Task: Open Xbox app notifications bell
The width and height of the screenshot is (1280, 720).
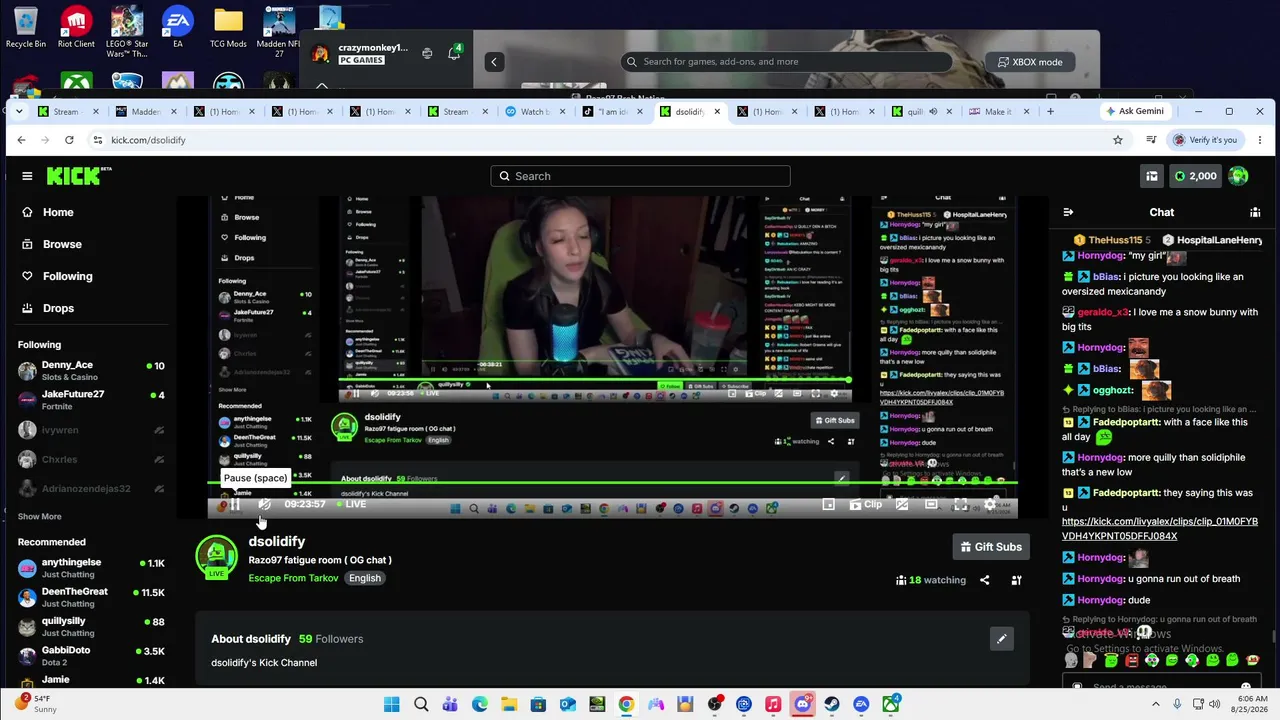Action: [454, 54]
